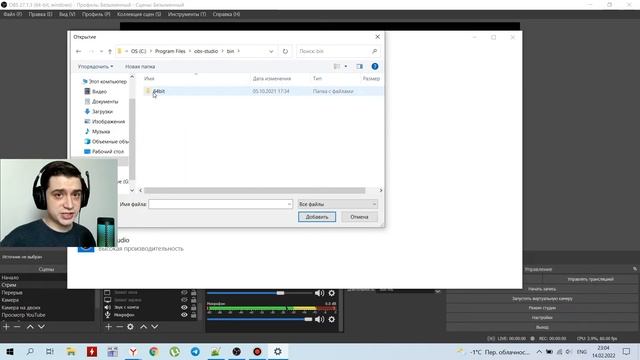The height and width of the screenshot is (360, 640).
Task: Open the Файл menu
Action: pos(13,14)
